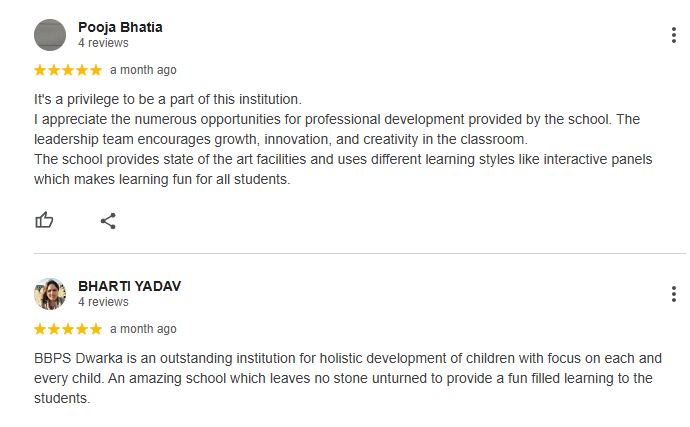Click '4 reviews' under Pooja Bhatia
The width and height of the screenshot is (690, 427).
tap(103, 43)
